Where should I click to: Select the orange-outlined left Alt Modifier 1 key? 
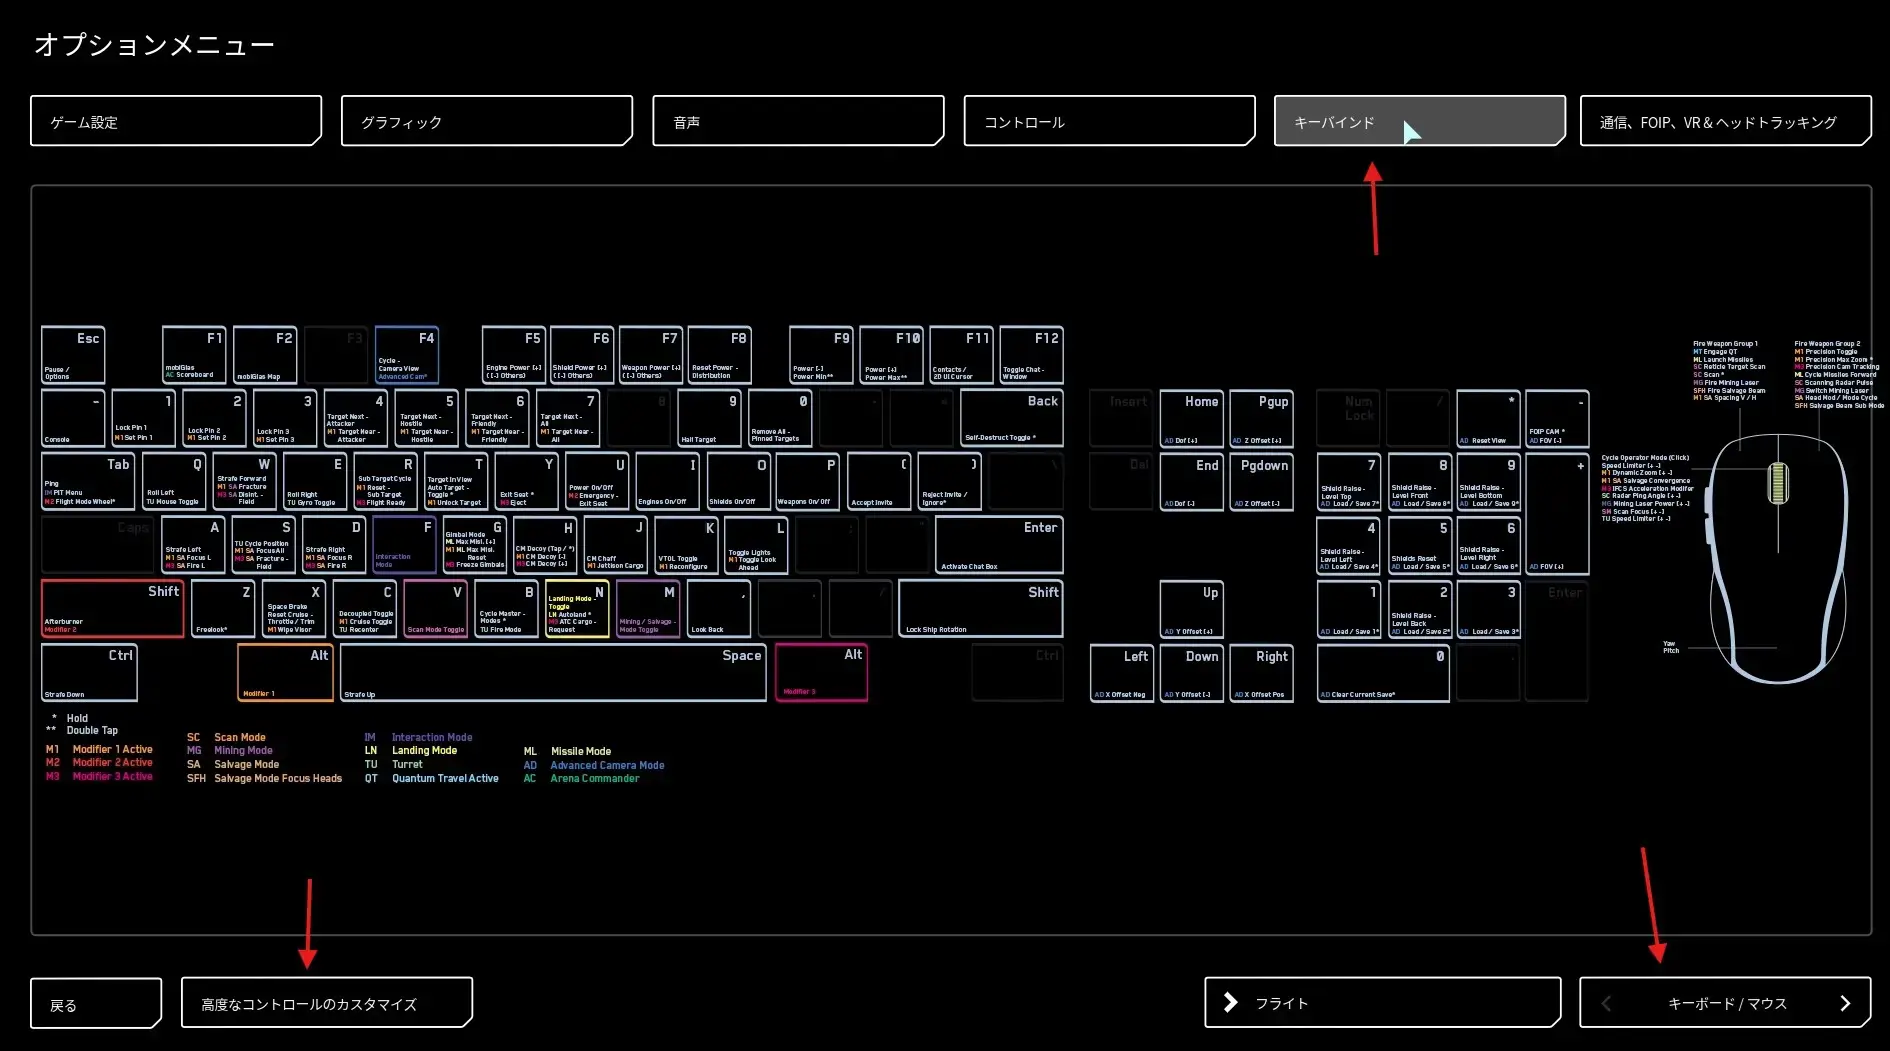(x=285, y=673)
